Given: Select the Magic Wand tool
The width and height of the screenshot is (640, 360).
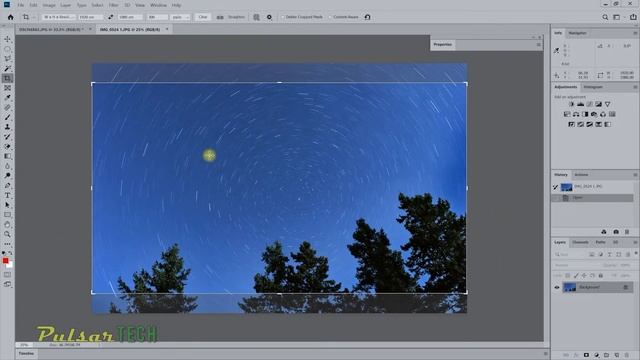Looking at the screenshot, I should click(7, 69).
